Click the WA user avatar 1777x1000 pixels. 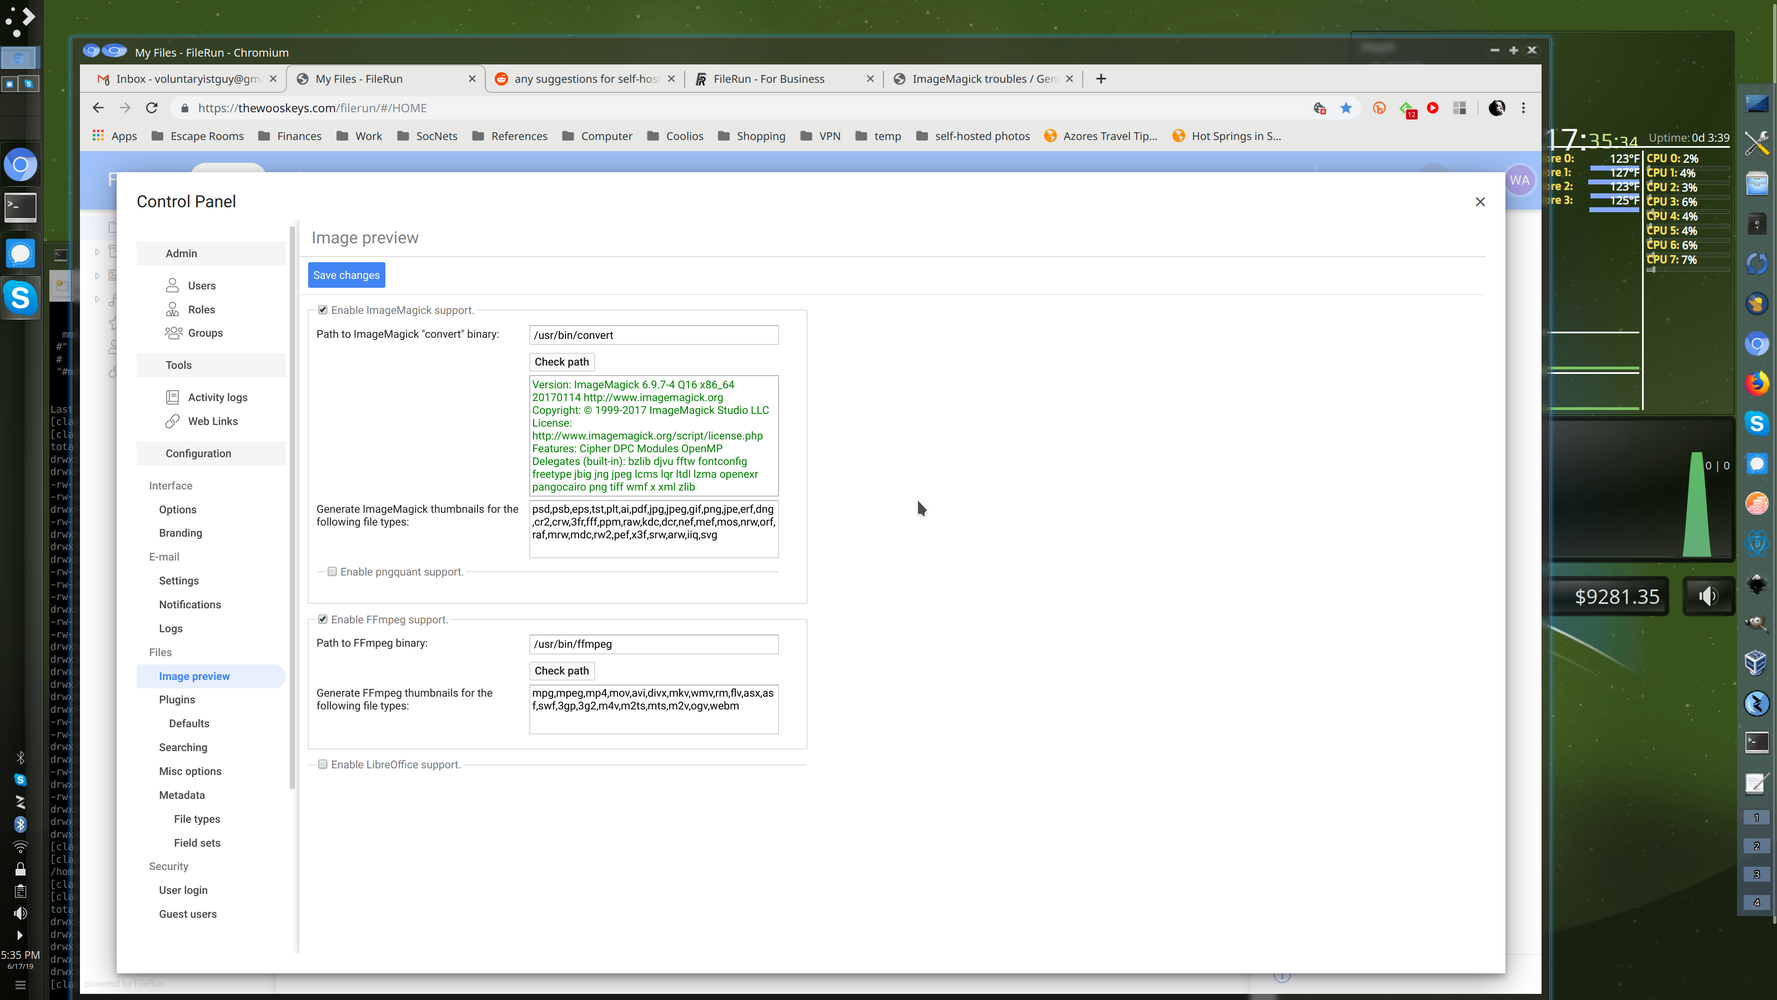click(1520, 180)
